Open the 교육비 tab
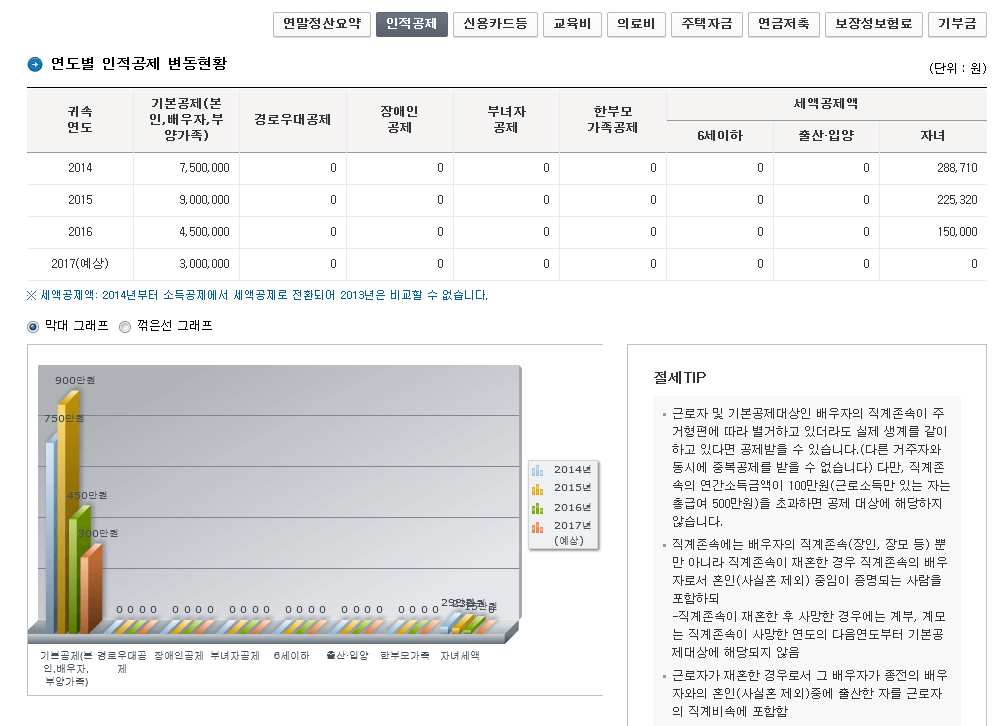This screenshot has width=1001, height=726. coord(572,24)
